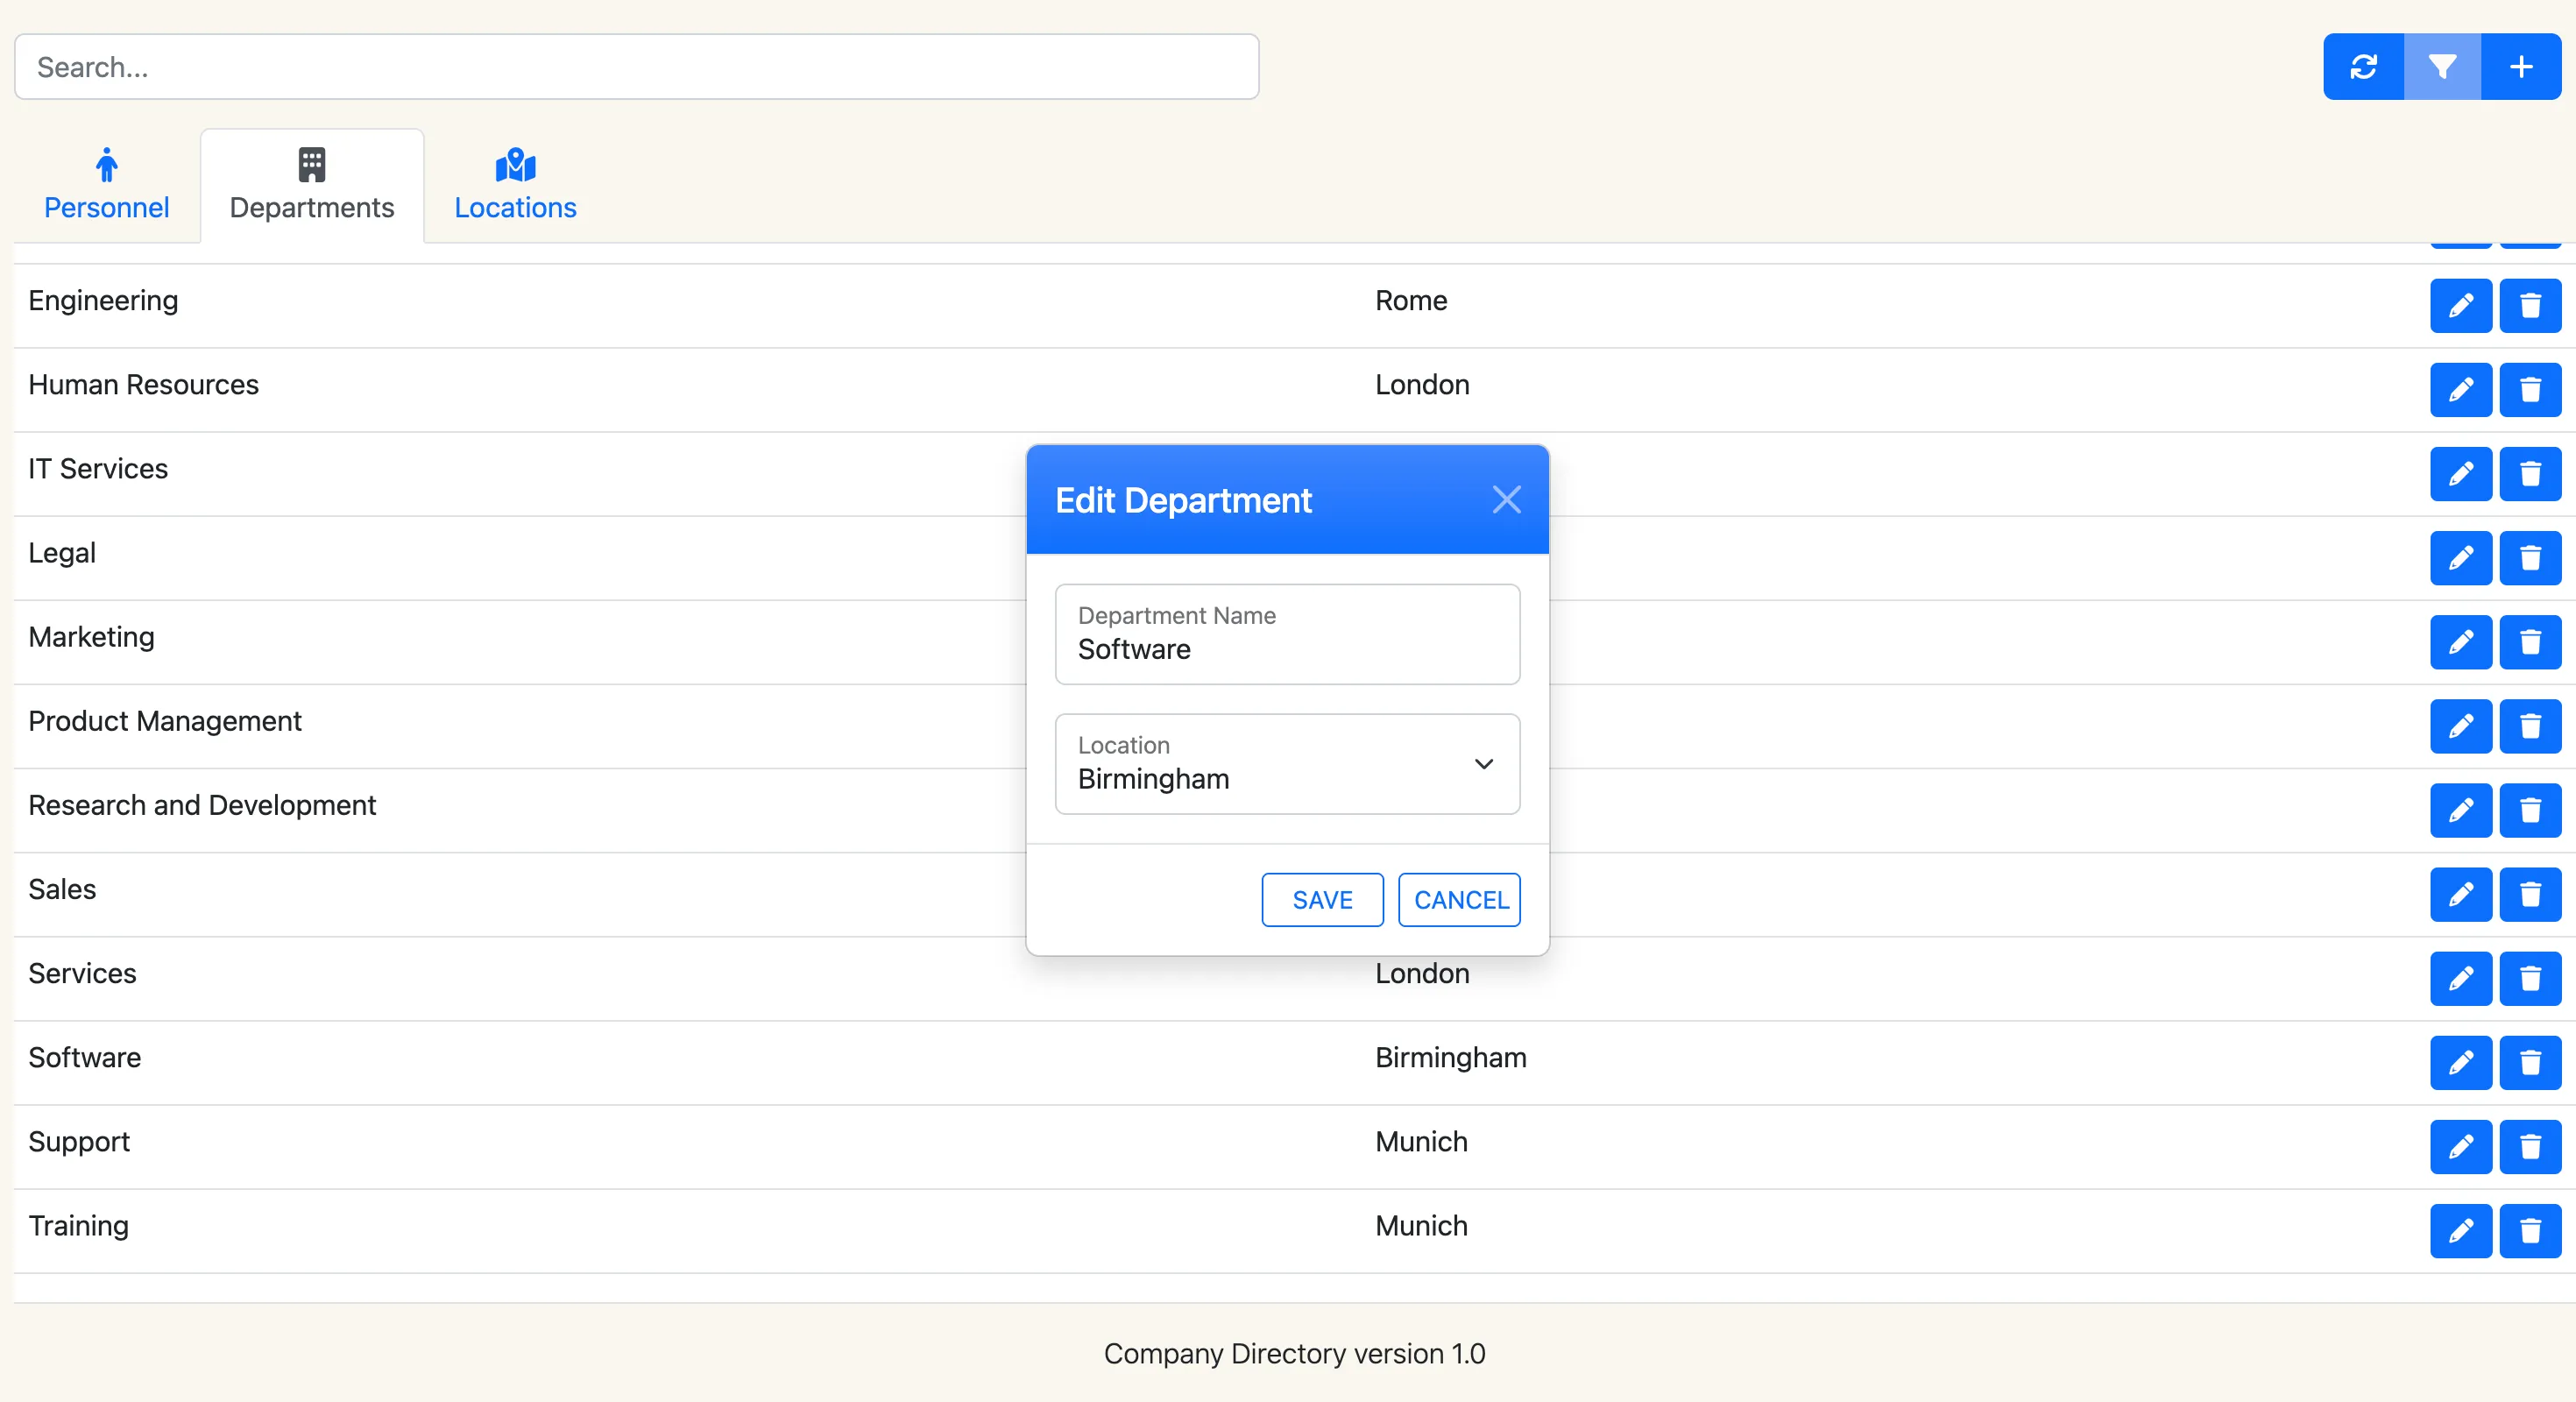The image size is (2576, 1402).
Task: Delete the Services department
Action: pos(2530,977)
